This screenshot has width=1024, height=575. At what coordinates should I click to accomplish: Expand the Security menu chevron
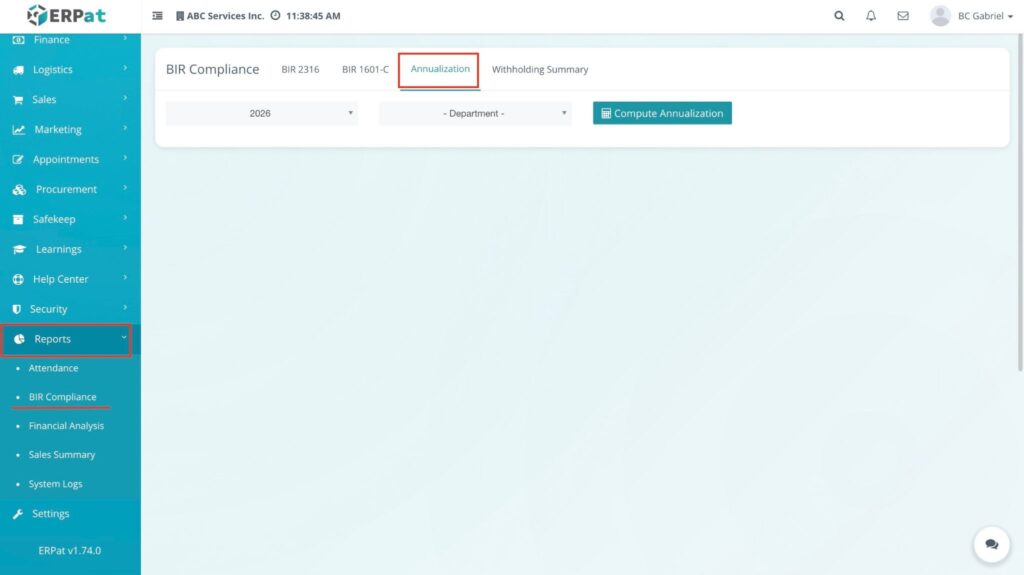(125, 308)
